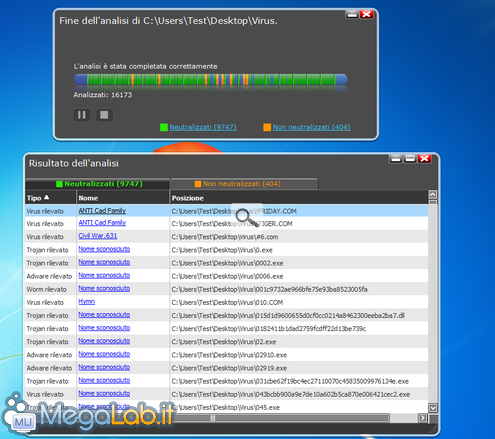The image size is (495, 439).
Task: Select Trojan rilevato cell for 0.exe
Action: [47, 250]
